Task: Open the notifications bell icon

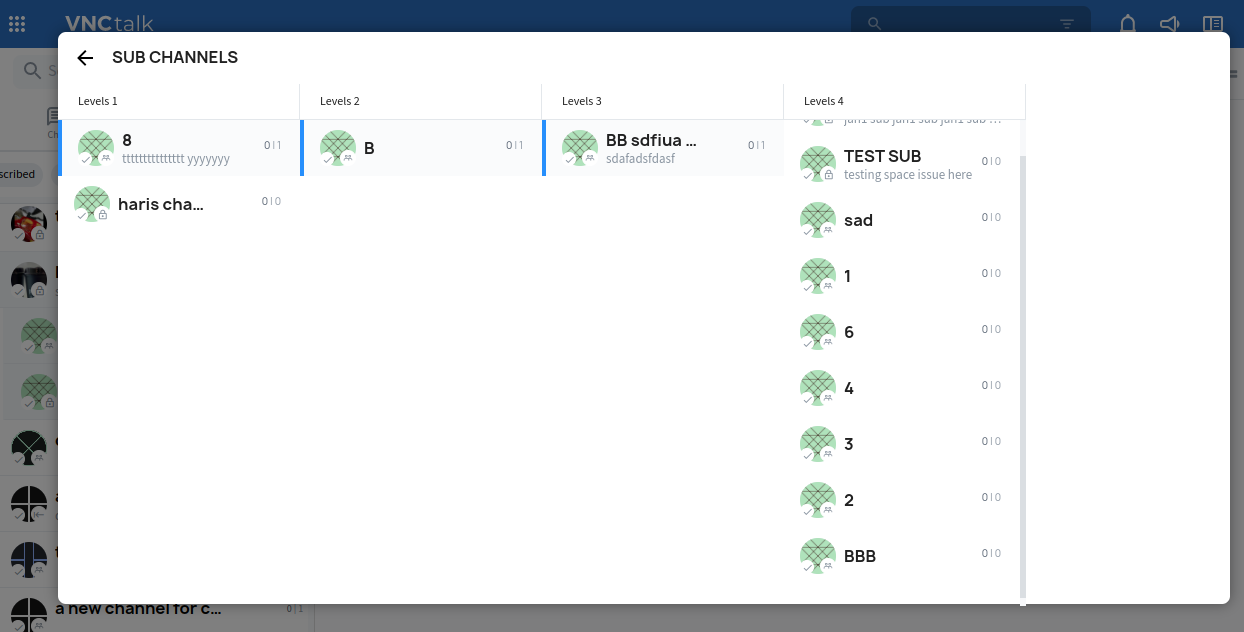Action: click(x=1128, y=24)
